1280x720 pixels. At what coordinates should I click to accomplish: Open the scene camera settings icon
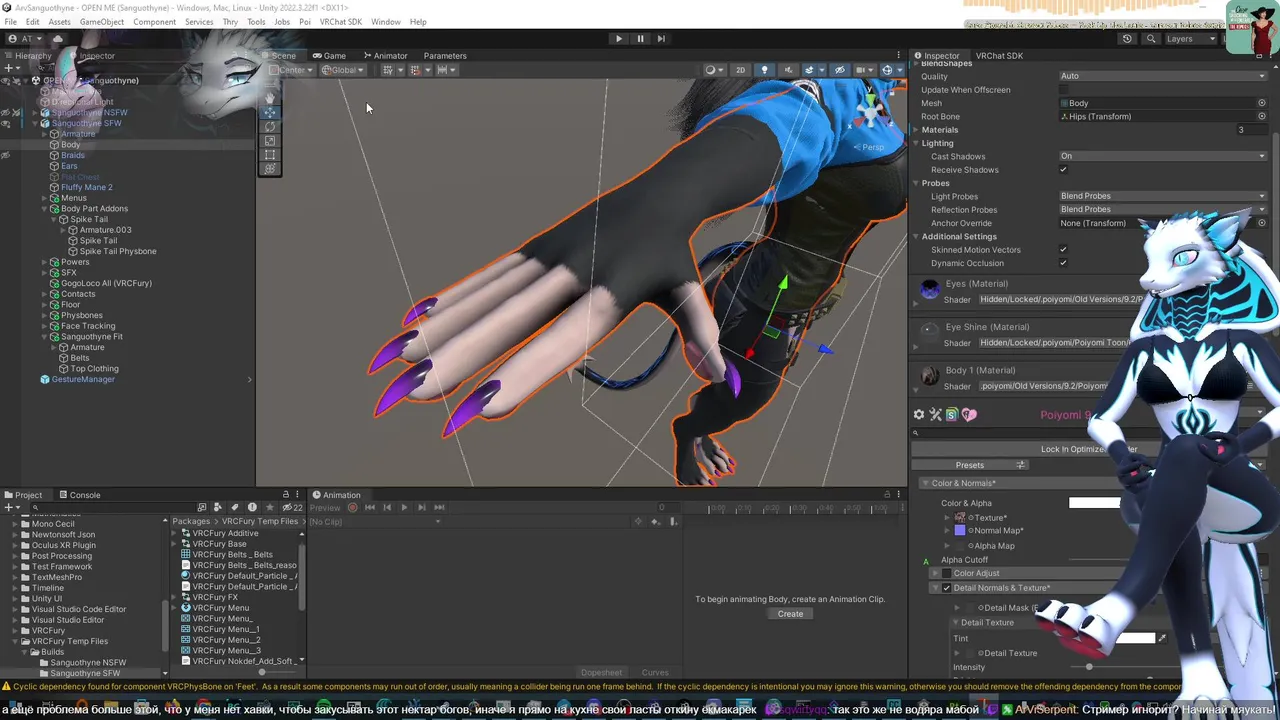(x=862, y=70)
